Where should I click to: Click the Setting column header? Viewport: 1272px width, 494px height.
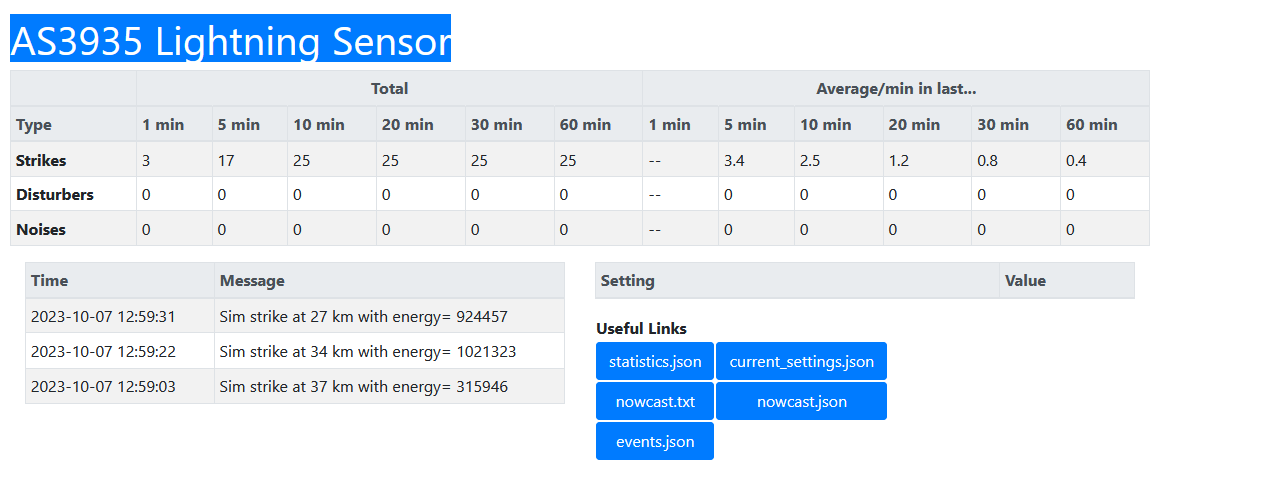[x=797, y=280]
